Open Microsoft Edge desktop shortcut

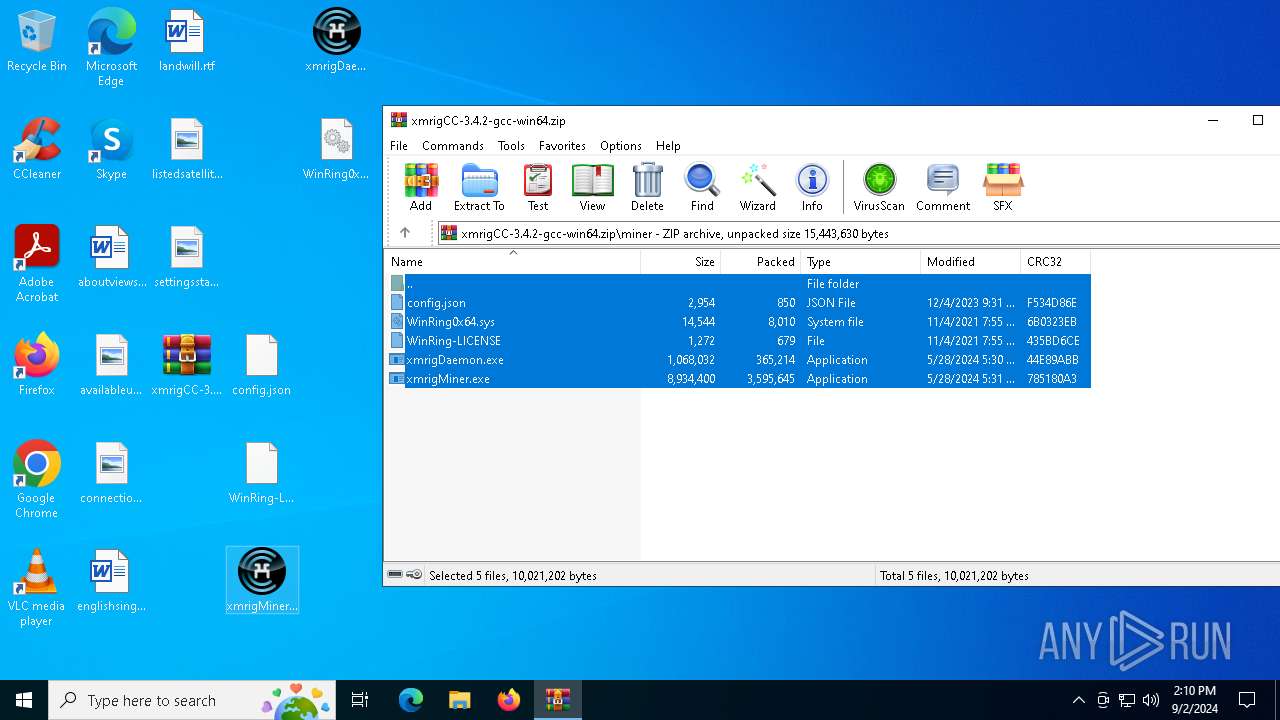point(111,47)
